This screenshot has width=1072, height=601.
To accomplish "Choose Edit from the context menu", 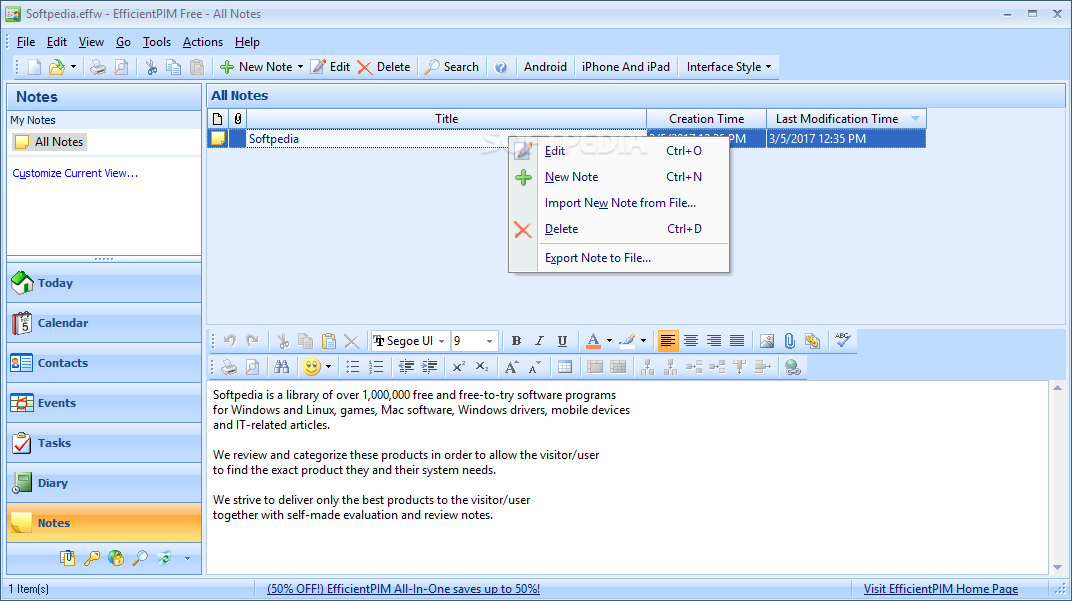I will (x=619, y=151).
